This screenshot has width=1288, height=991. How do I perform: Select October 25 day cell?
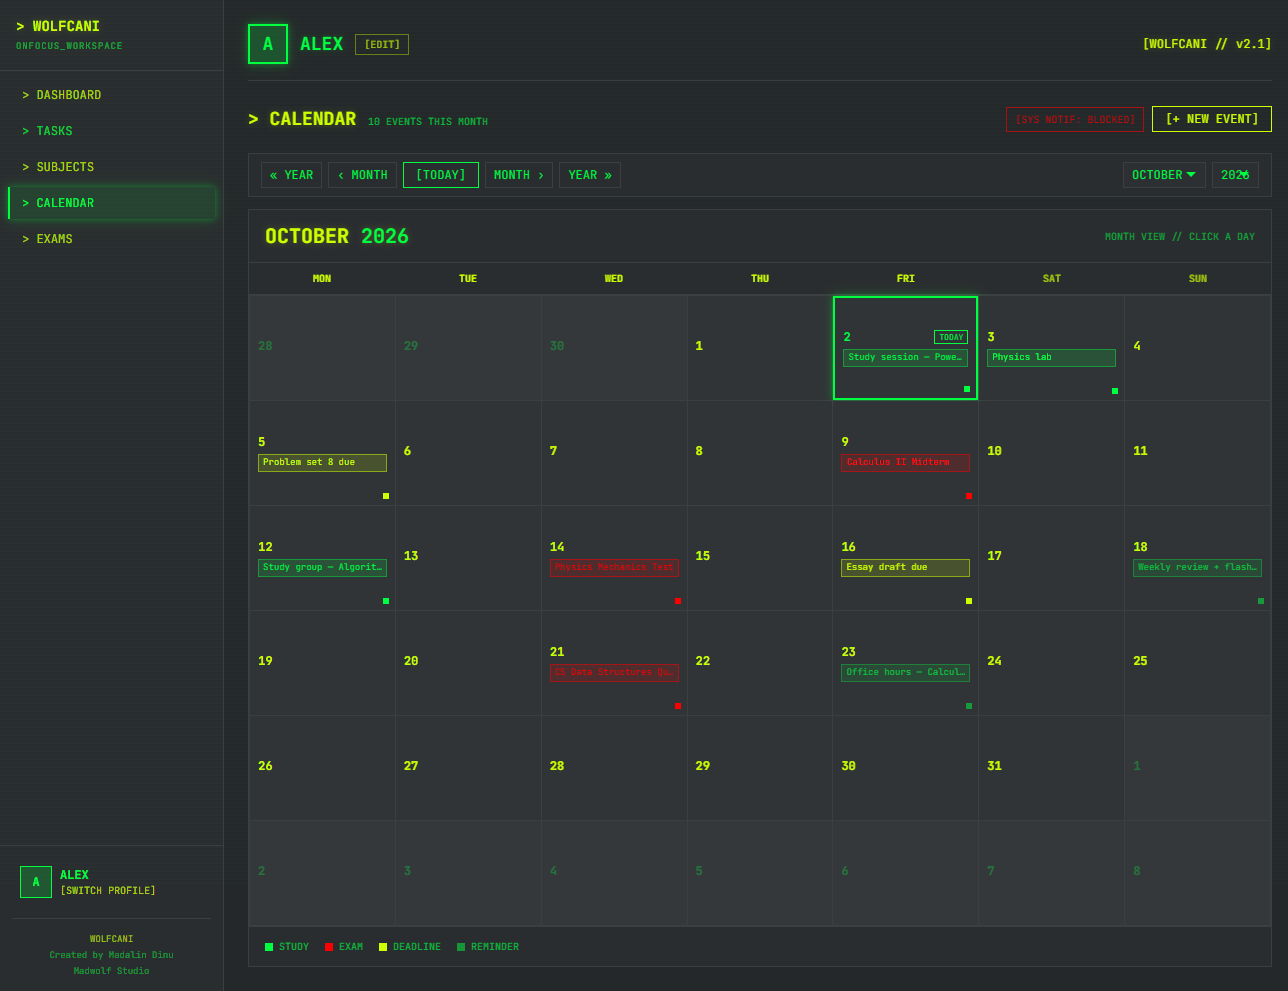(1197, 663)
